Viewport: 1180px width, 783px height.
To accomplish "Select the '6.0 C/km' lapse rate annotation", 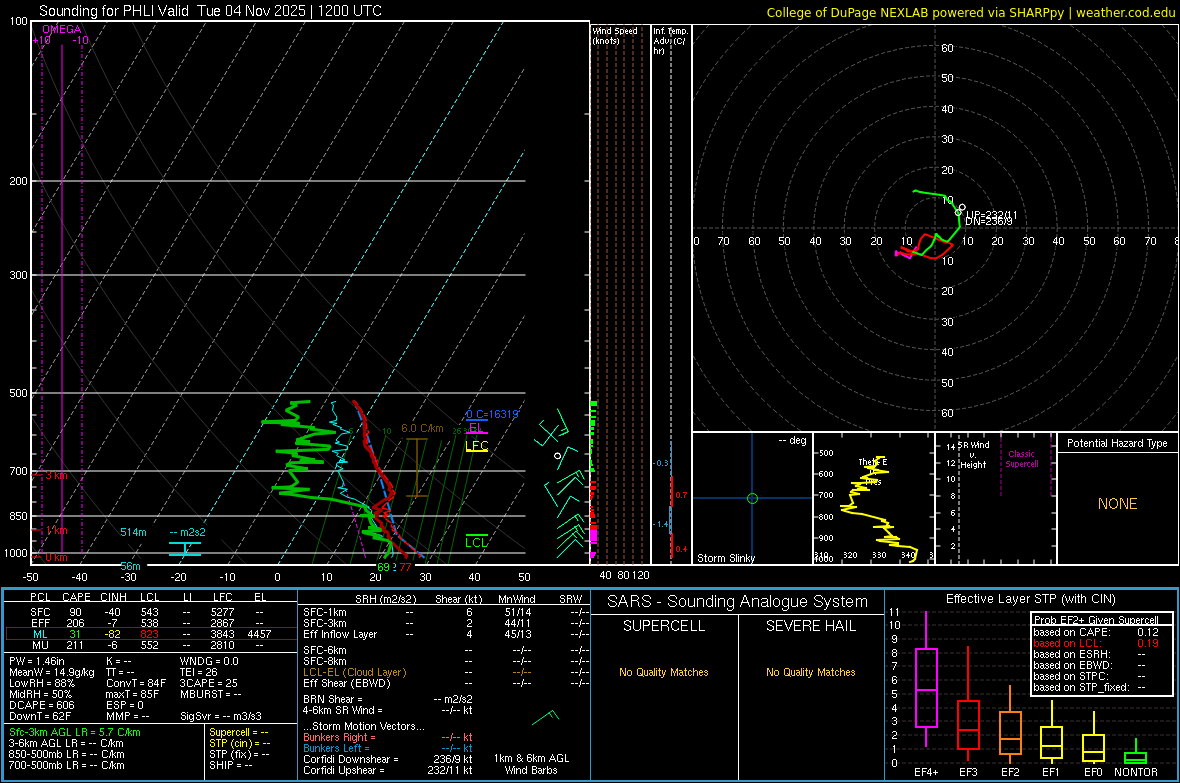I will click(x=422, y=428).
